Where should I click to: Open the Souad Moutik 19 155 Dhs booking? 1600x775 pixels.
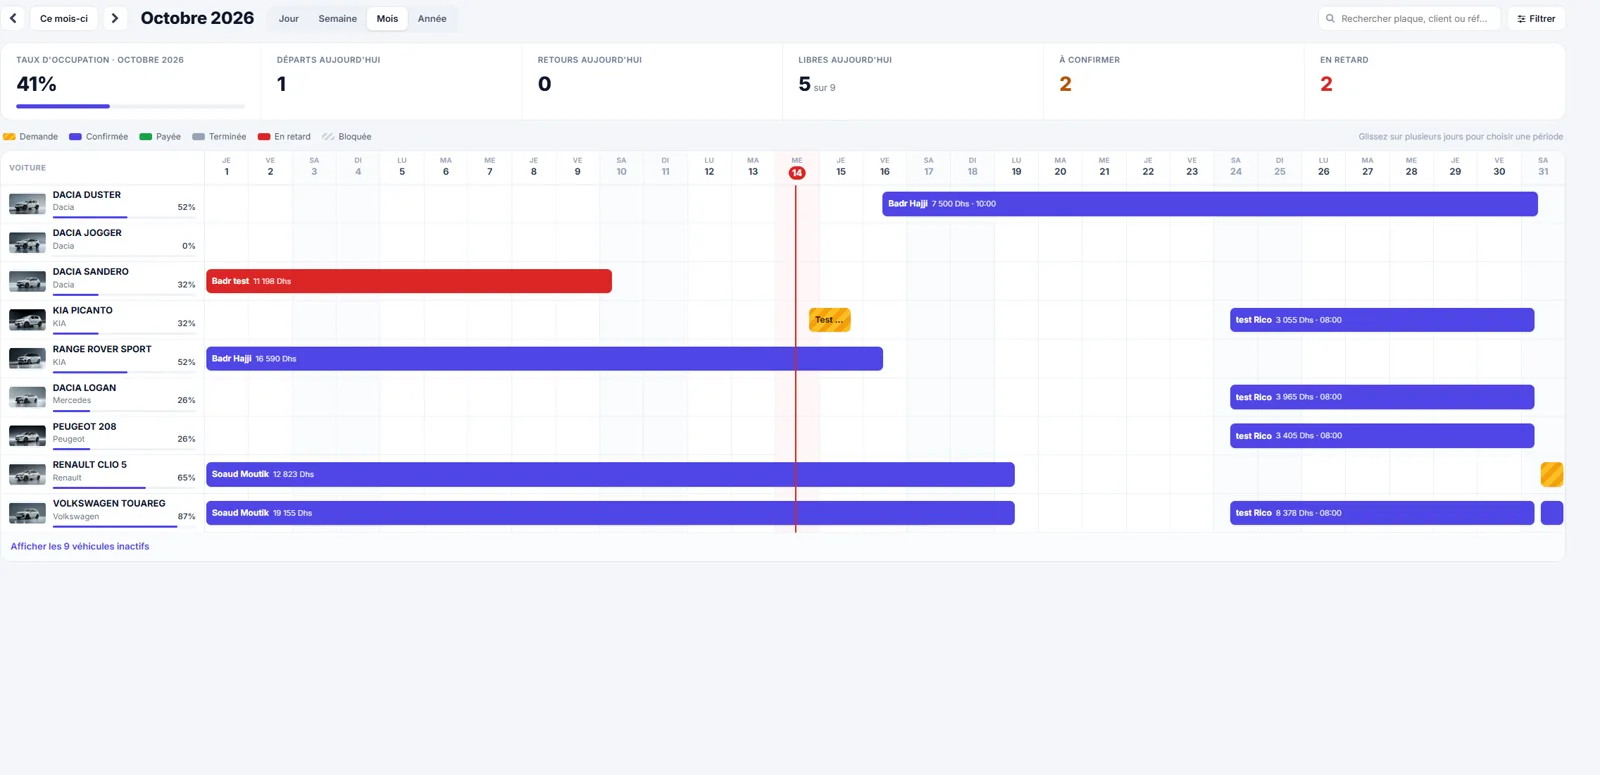[610, 513]
